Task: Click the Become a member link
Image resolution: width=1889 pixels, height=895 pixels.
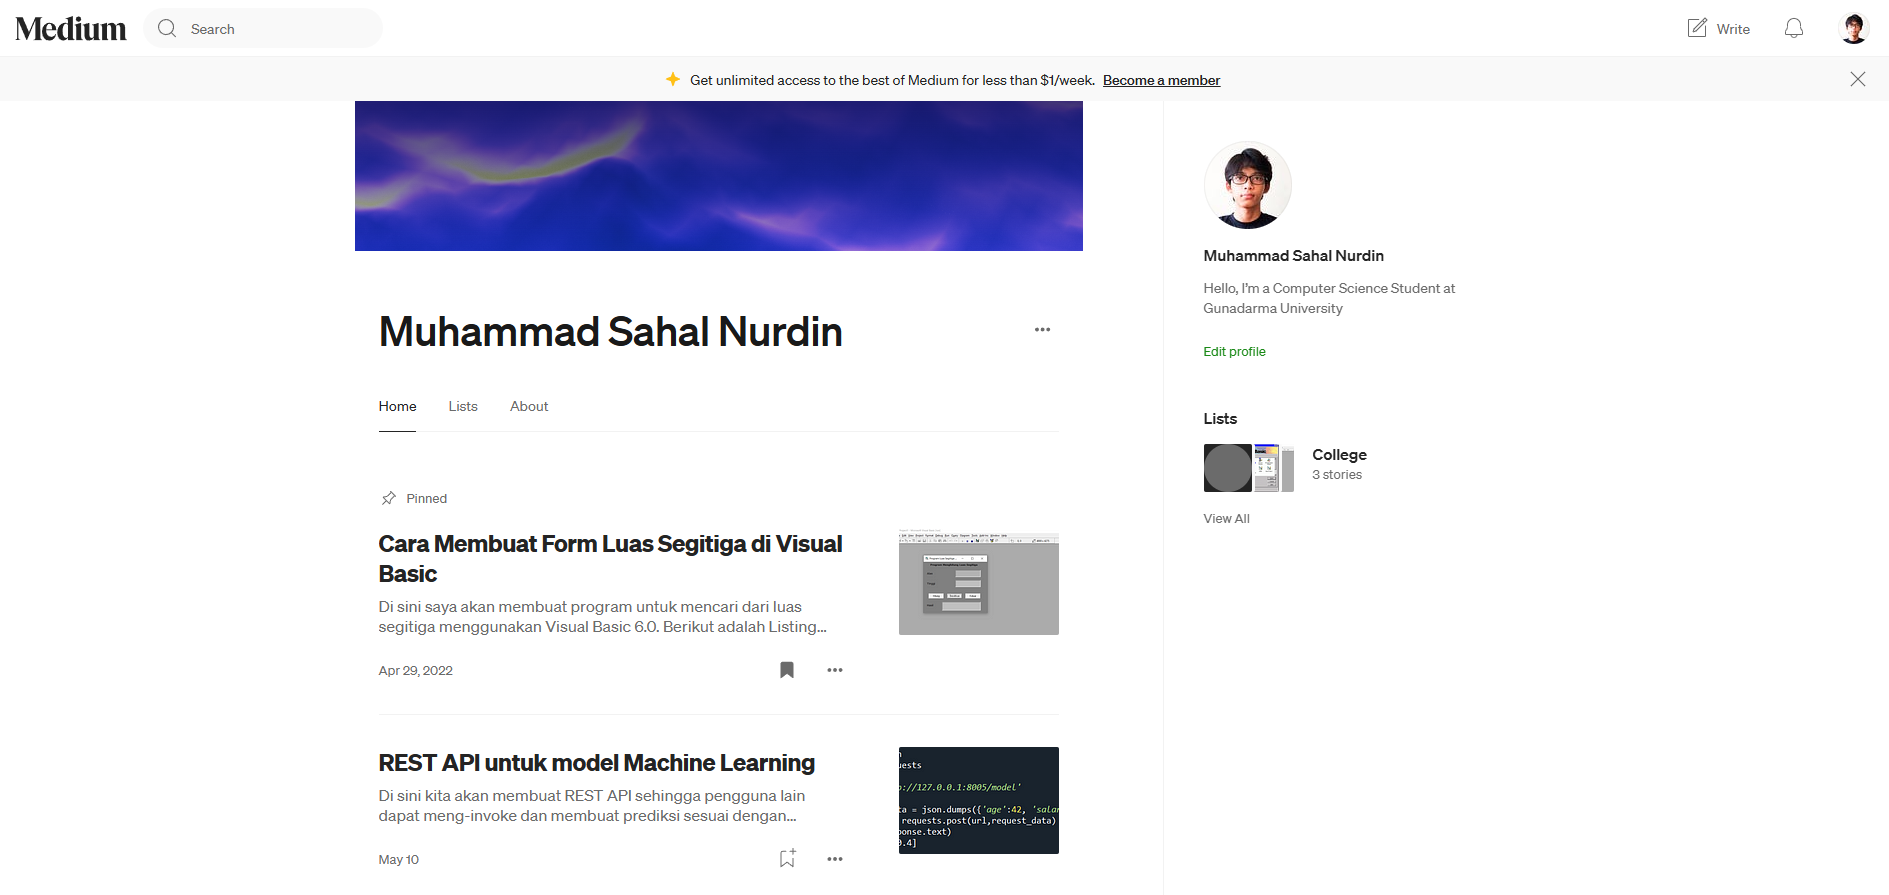Action: [x=1161, y=80]
